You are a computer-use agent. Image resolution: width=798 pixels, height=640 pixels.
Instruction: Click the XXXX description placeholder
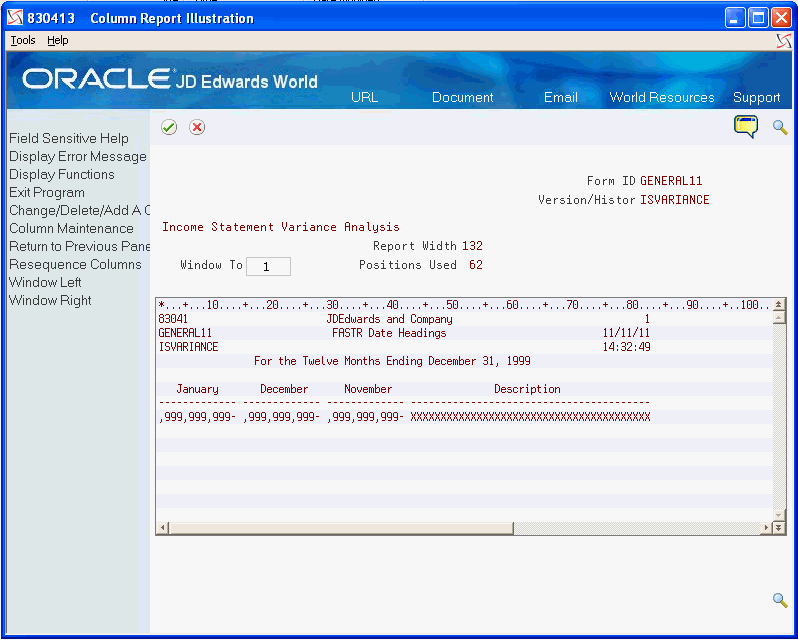(x=530, y=417)
